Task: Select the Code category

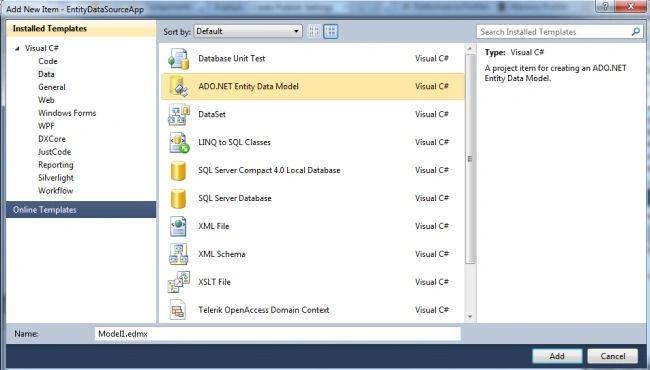Action: 48,61
